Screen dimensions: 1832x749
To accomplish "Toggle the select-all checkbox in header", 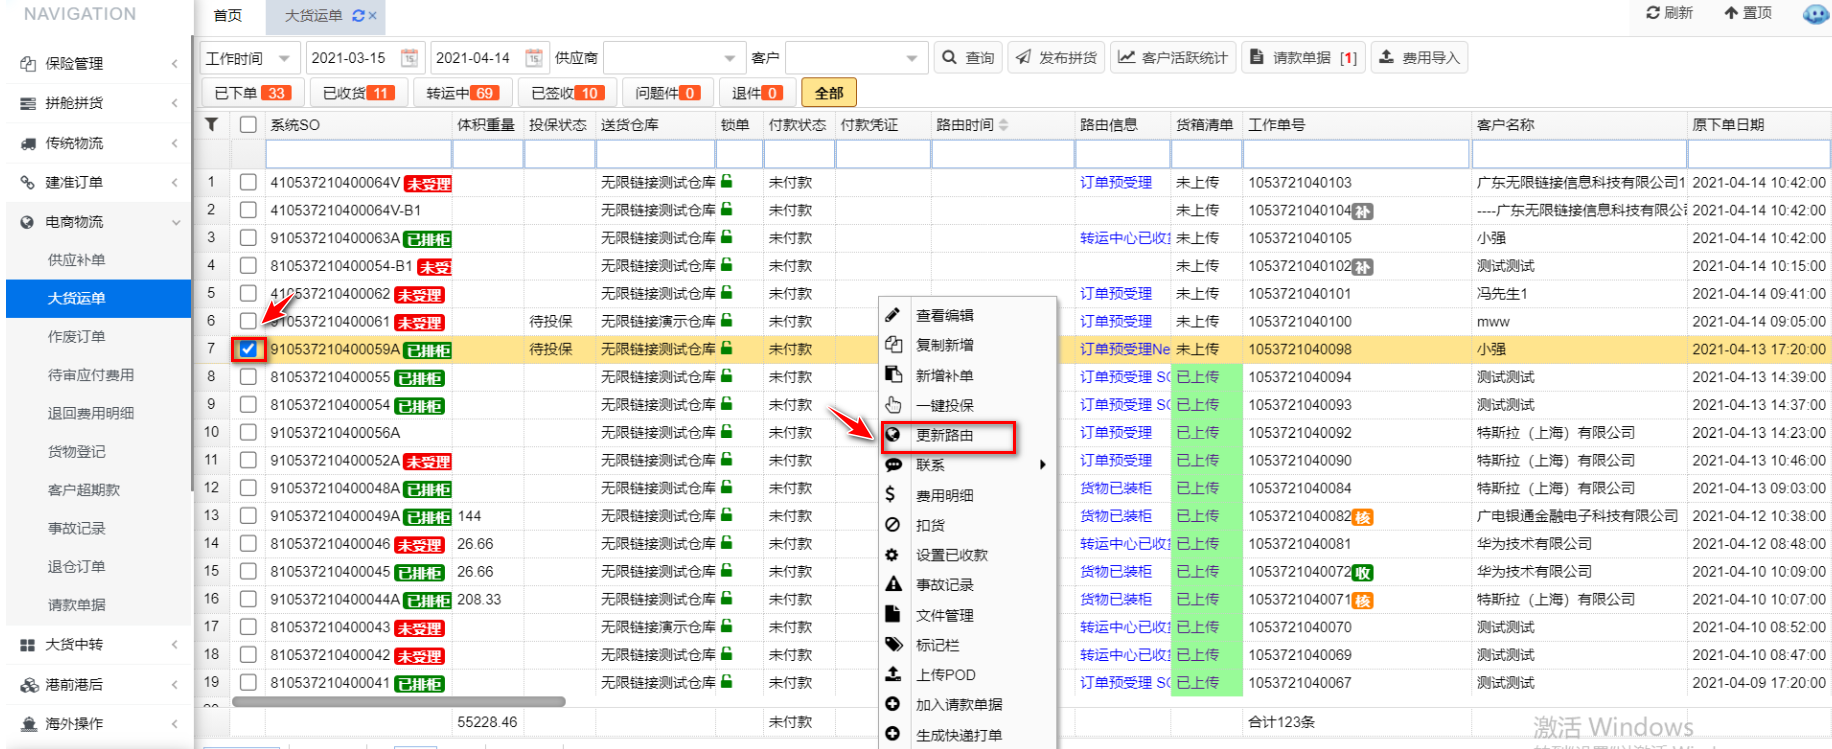I will point(248,125).
